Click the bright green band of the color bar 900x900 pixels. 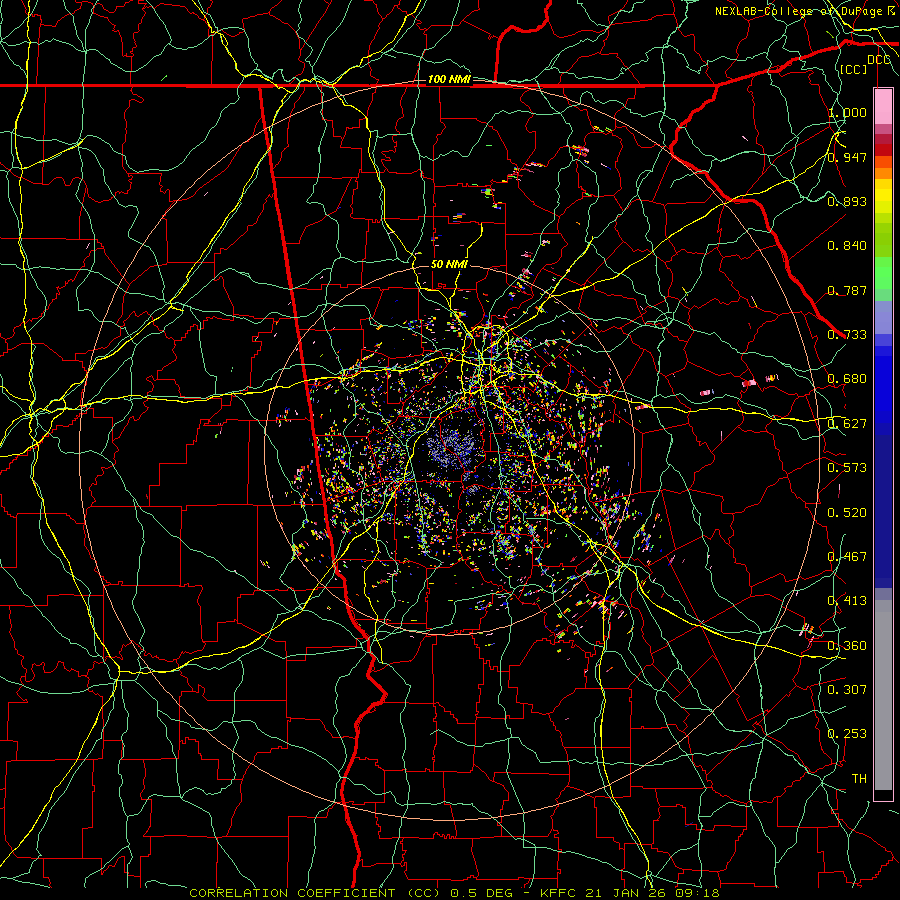(x=883, y=273)
